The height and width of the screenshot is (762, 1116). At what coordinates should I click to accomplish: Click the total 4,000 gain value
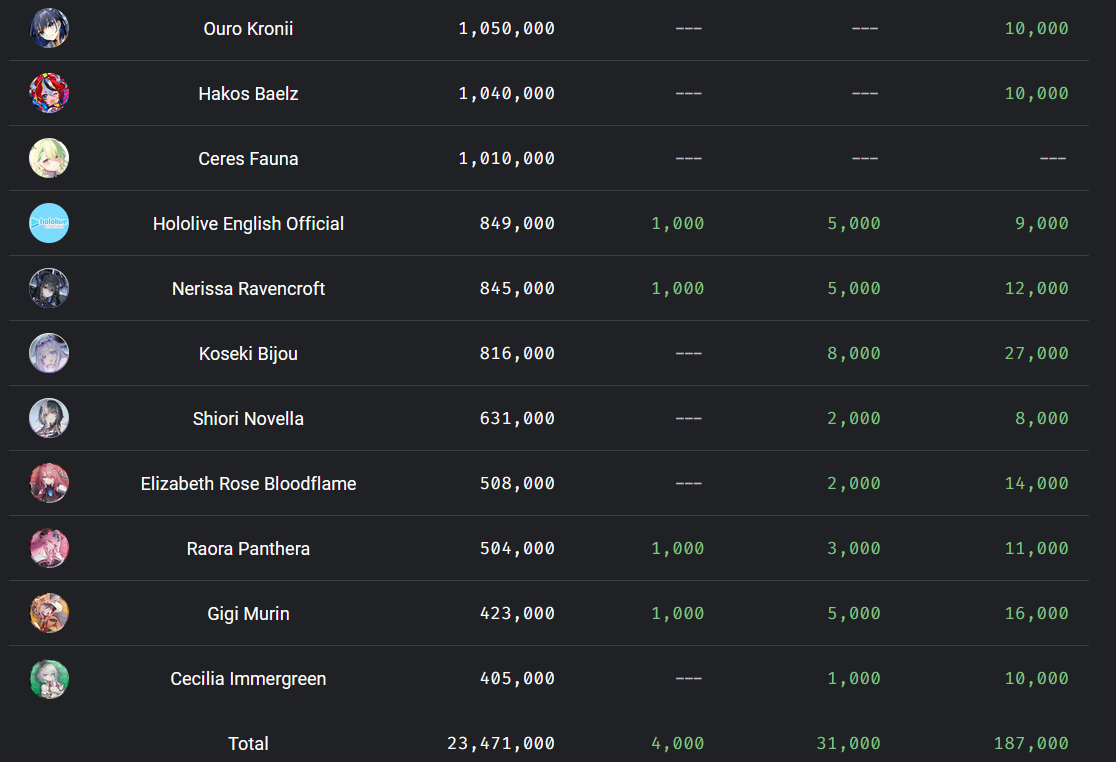click(x=678, y=744)
